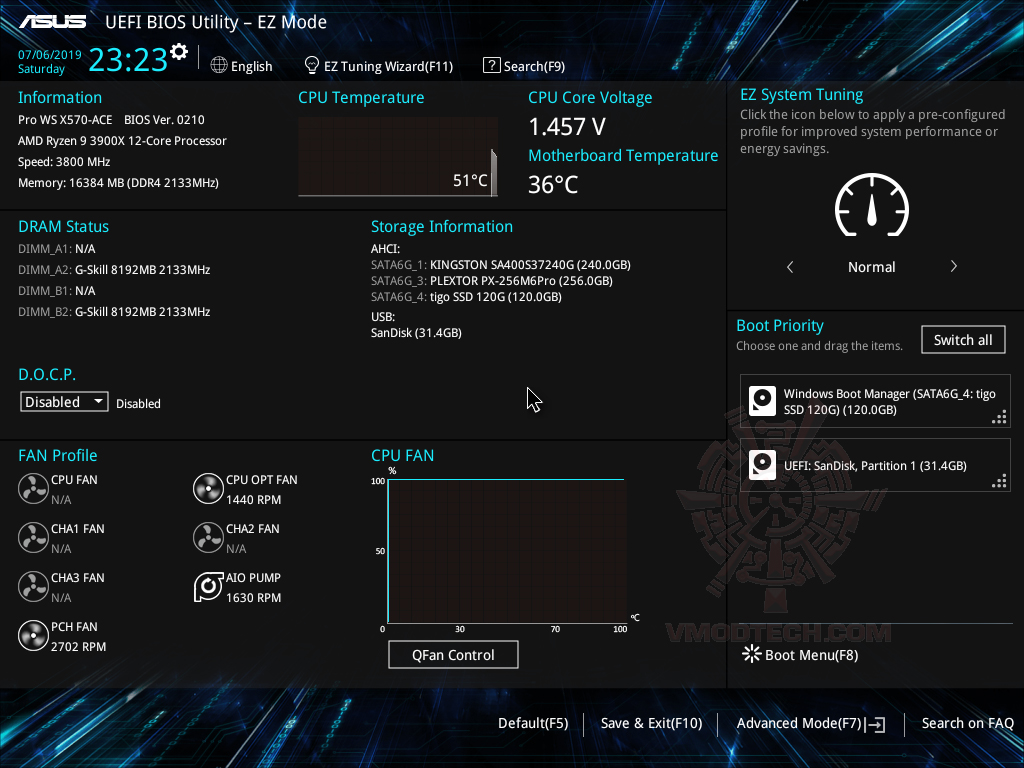Open the AIO PUMP fan settings
Viewport: 1024px width, 768px height.
208,587
